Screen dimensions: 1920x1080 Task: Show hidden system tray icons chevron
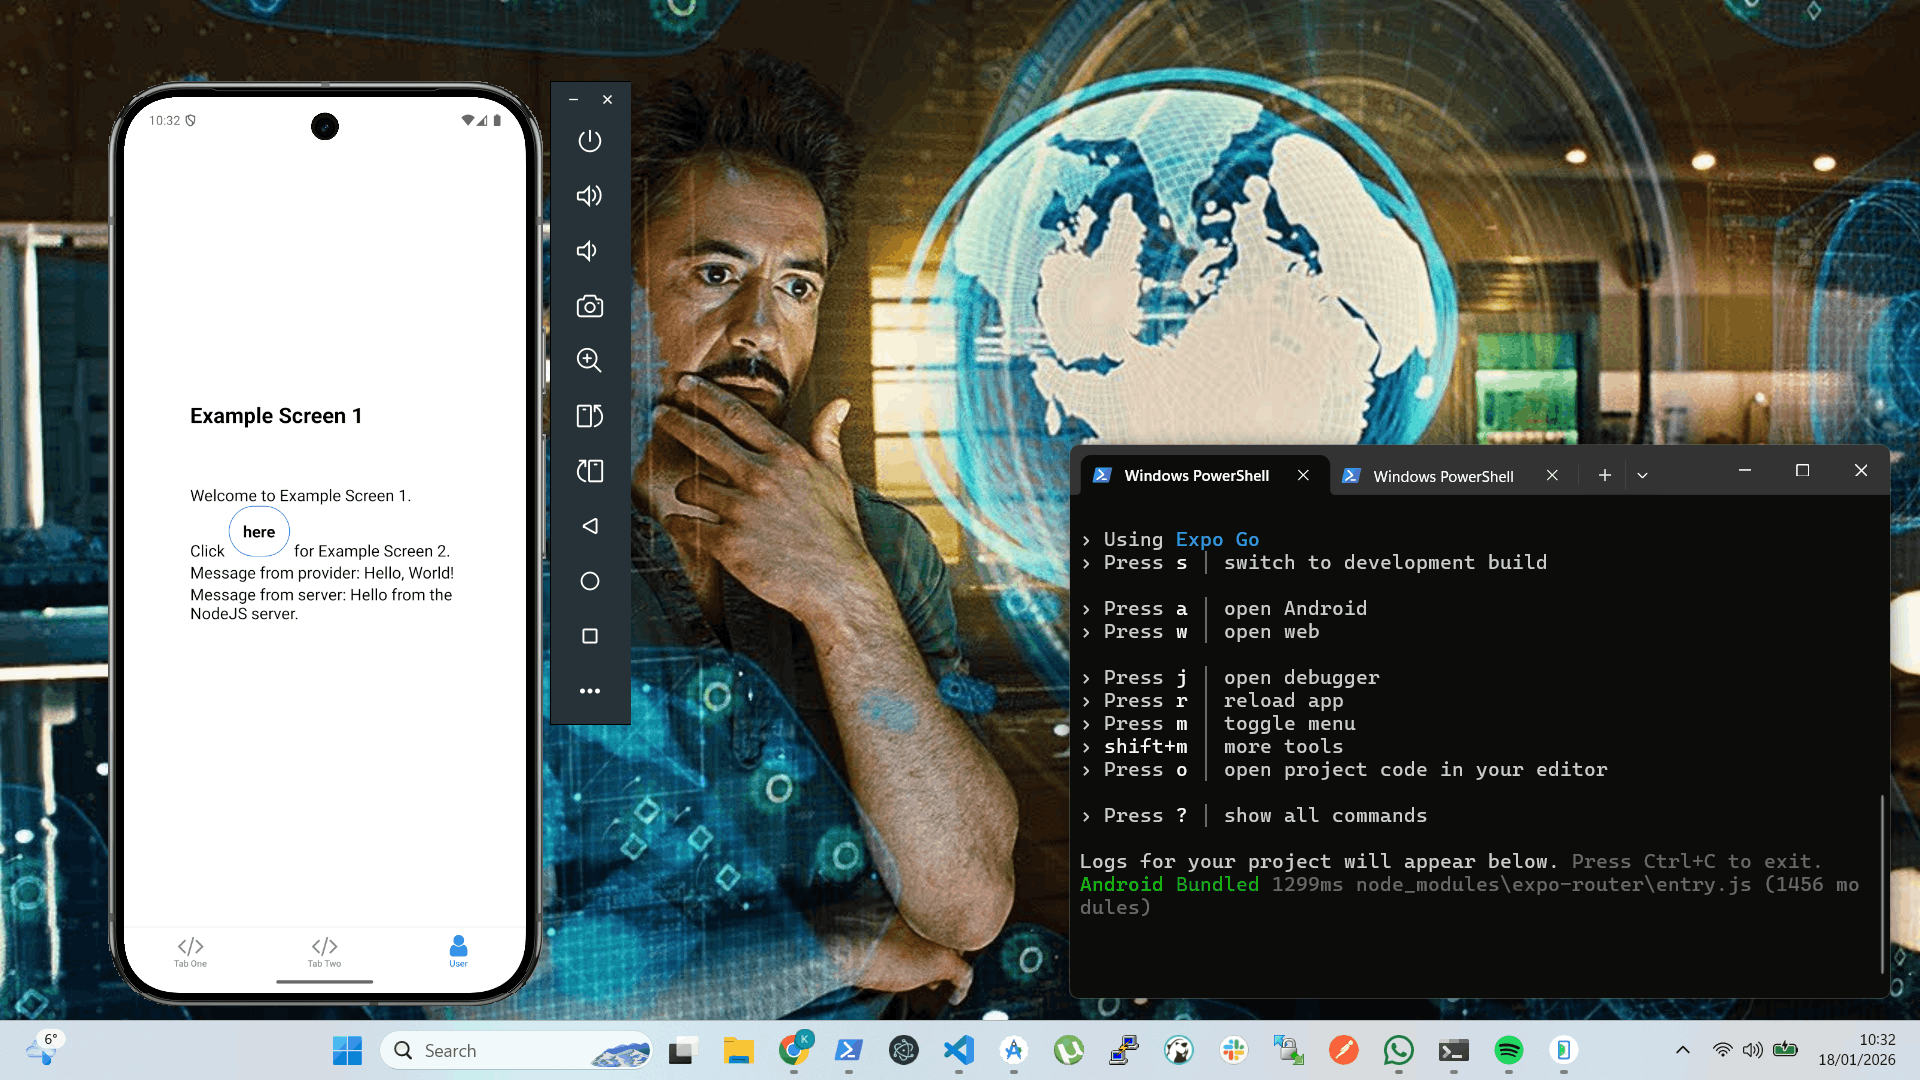coord(1682,1050)
